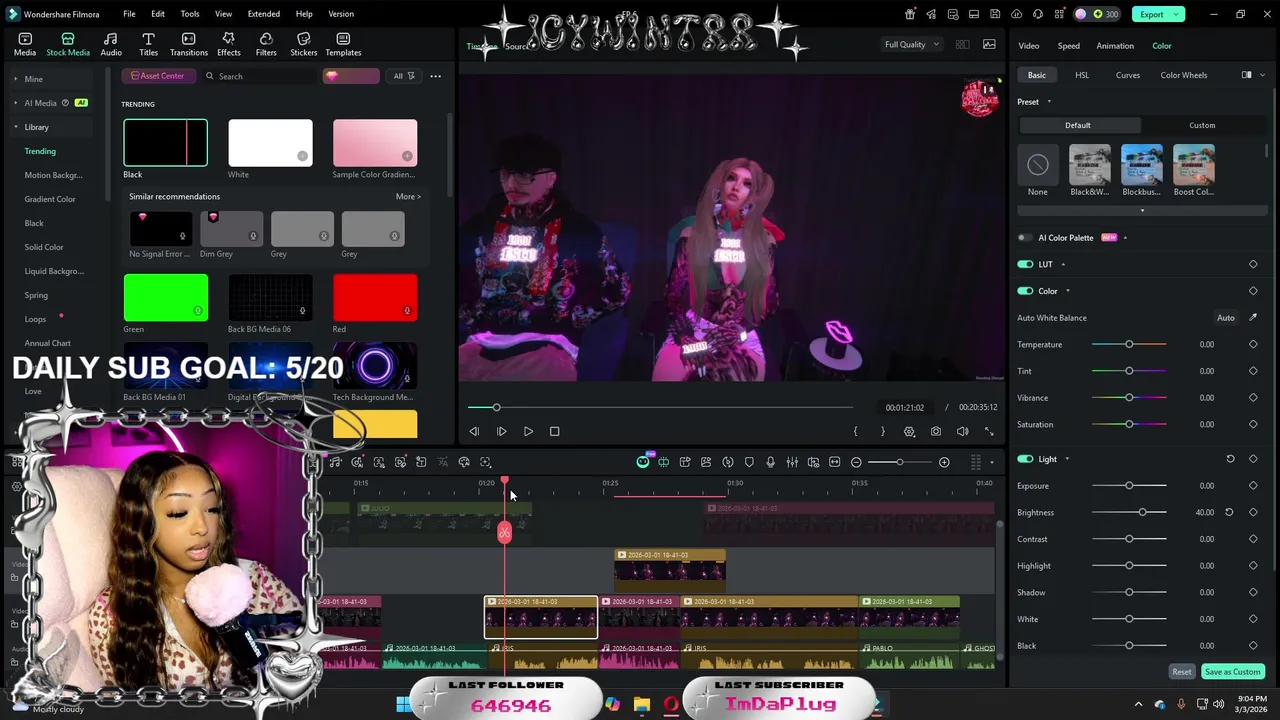Click the Auto white balance button
Screen dimensions: 1280x720
coord(1225,318)
